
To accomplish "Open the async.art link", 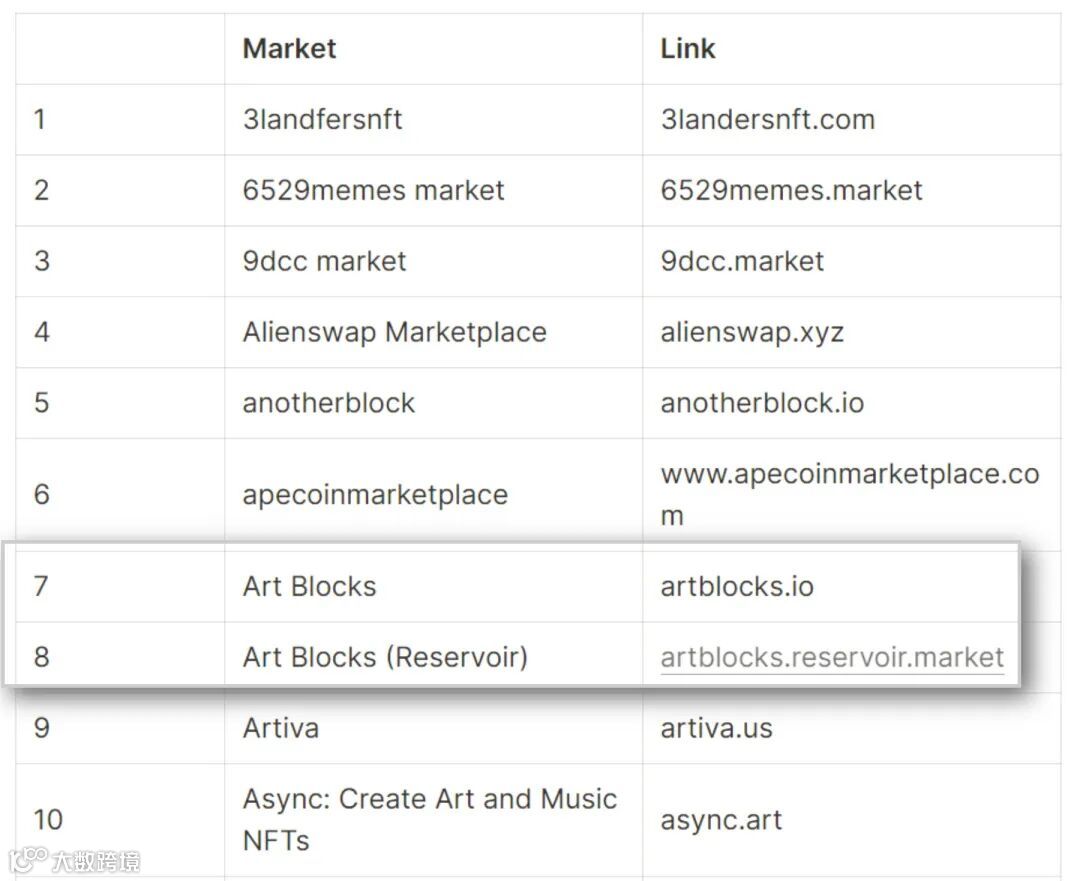I will 720,820.
